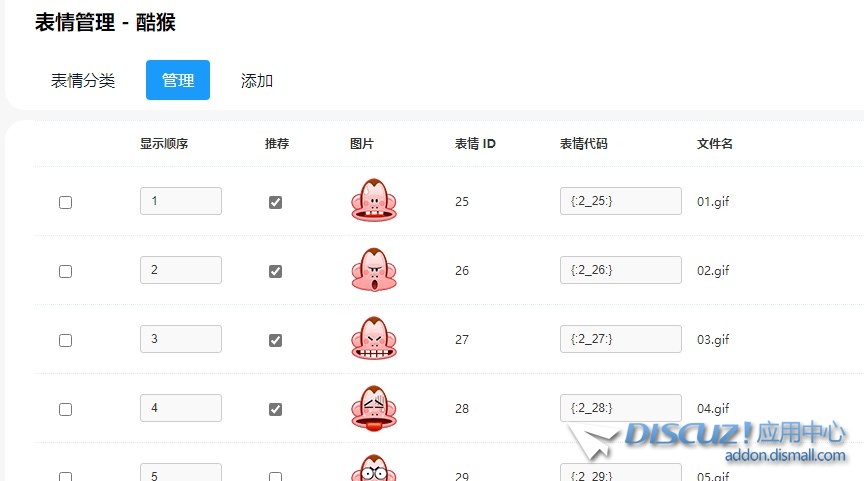Select the row checkbox for 02.gif
864x481 pixels.
coord(66,271)
